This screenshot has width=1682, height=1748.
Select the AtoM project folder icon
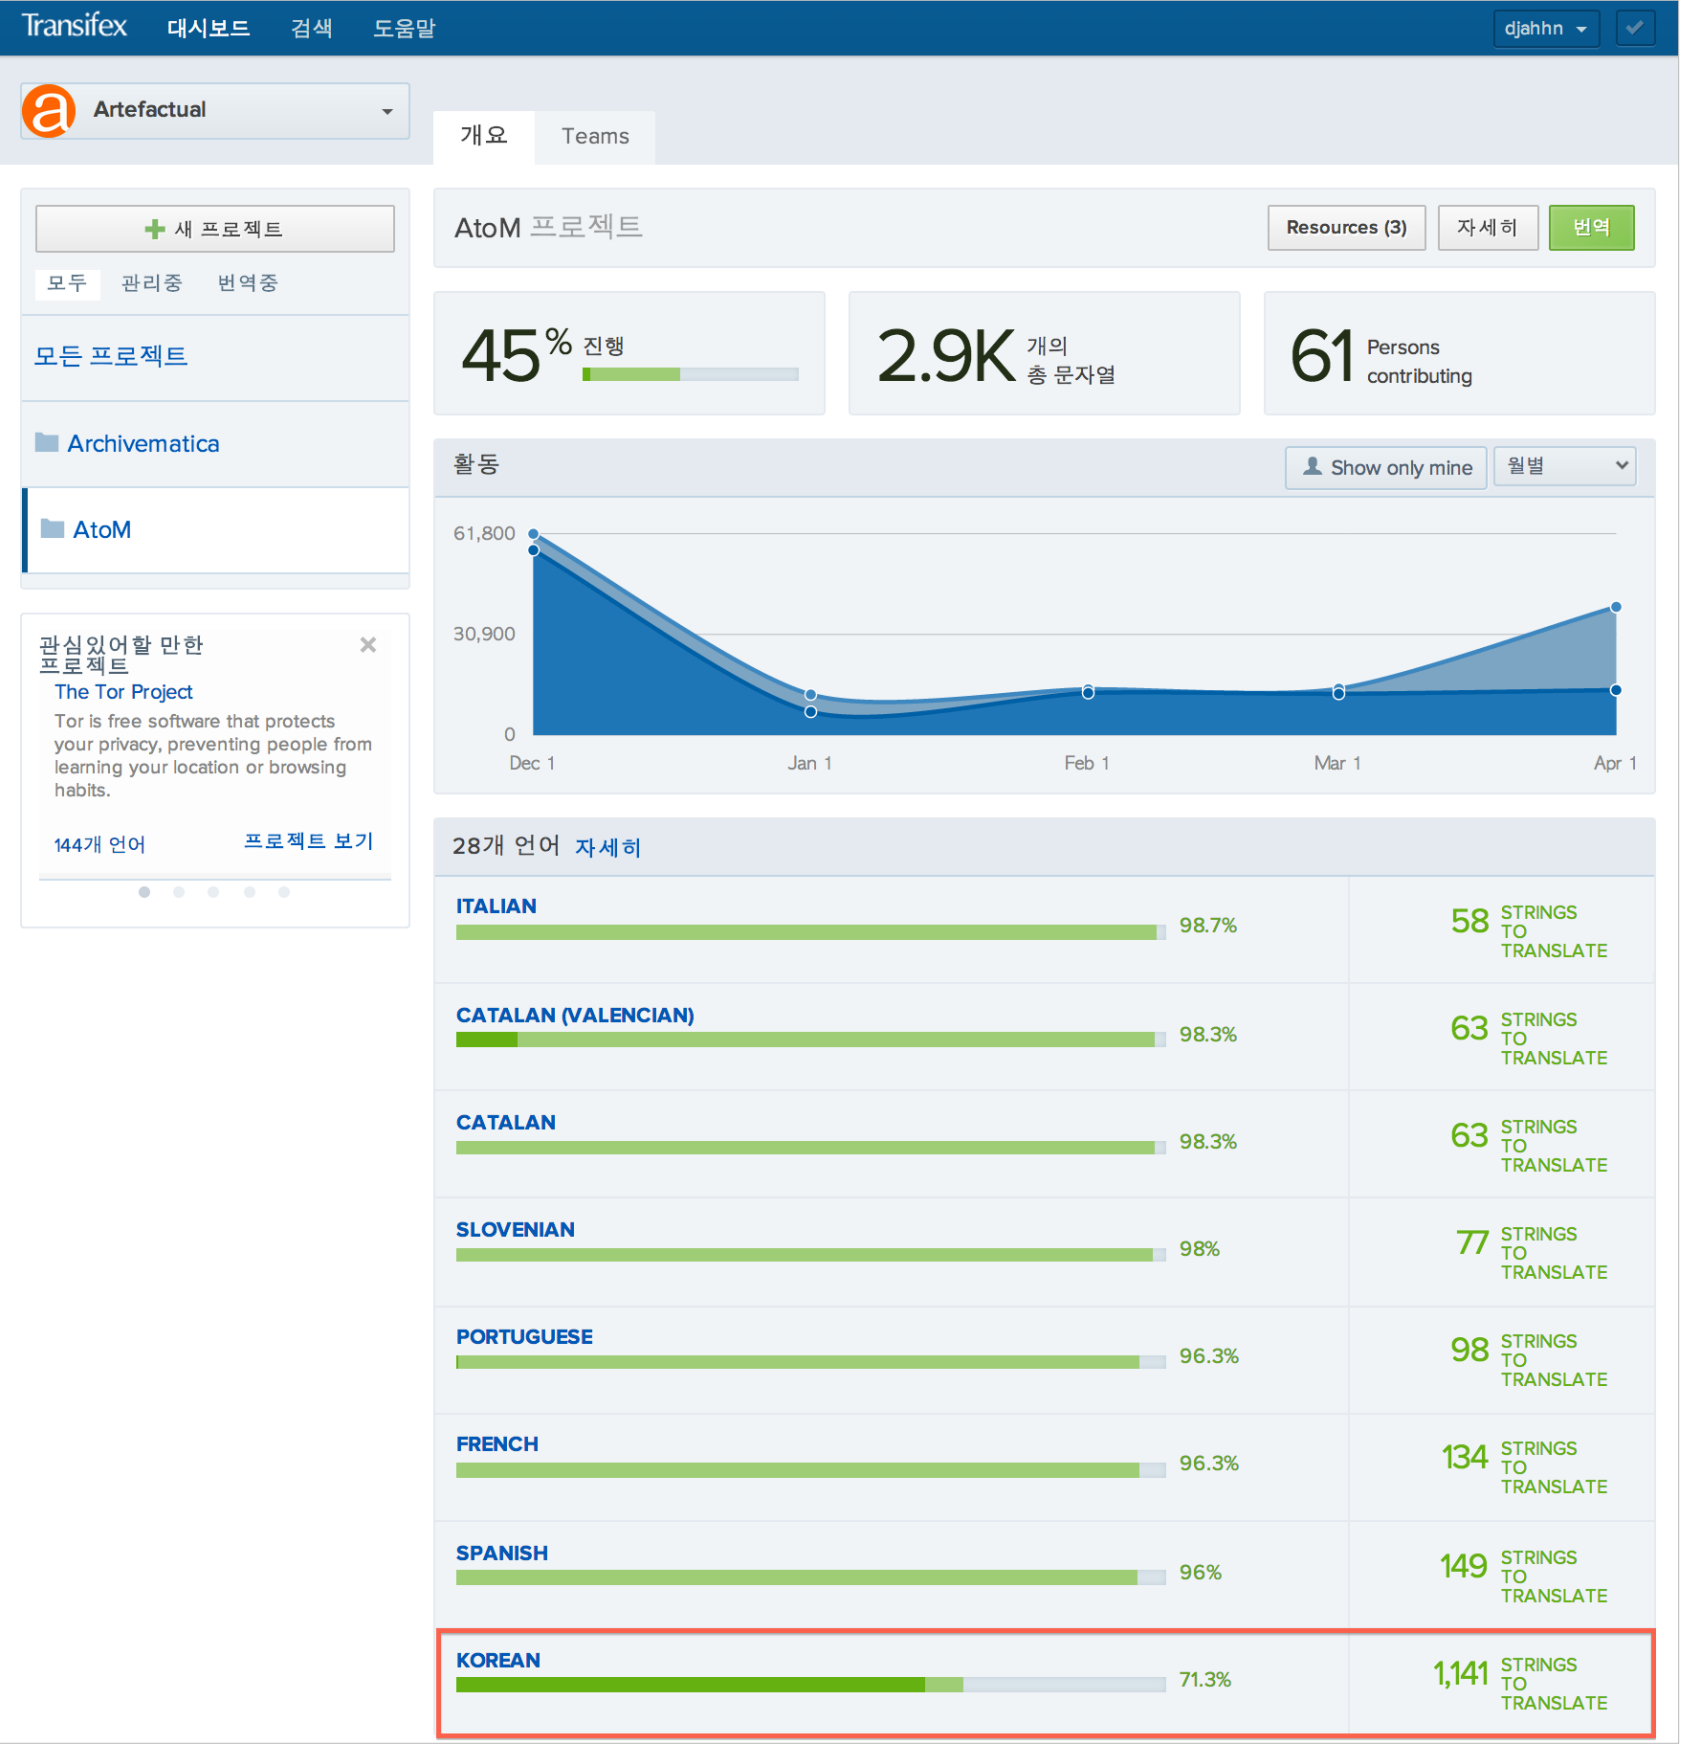pos(55,530)
